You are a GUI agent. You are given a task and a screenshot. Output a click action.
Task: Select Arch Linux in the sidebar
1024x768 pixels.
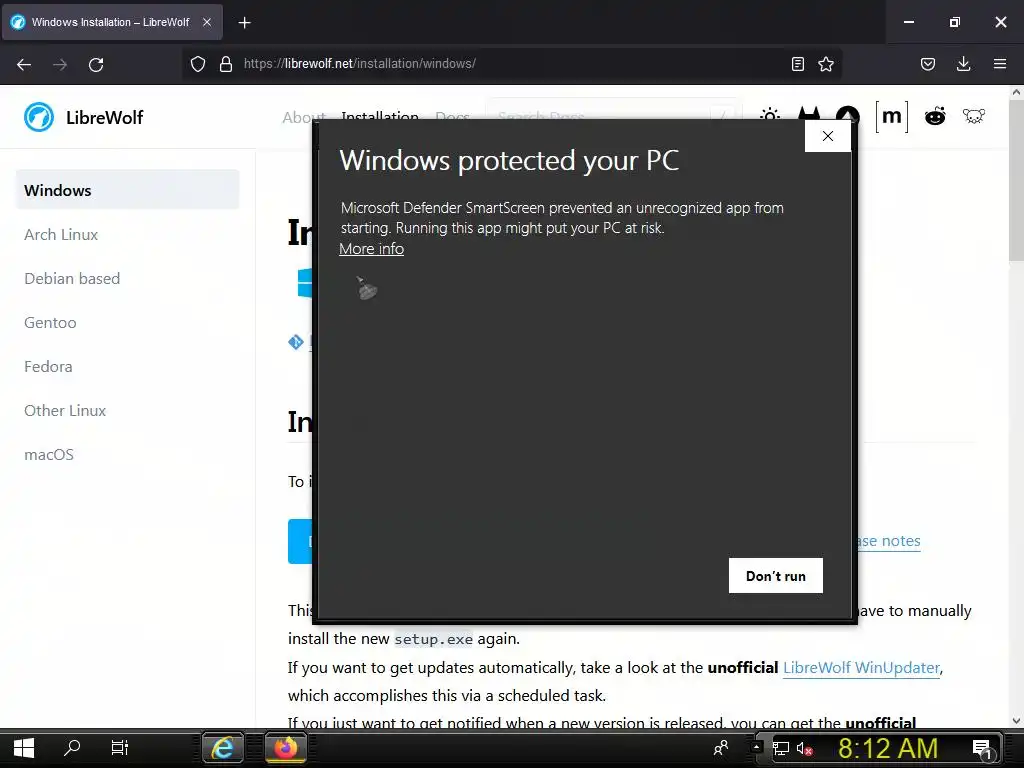[61, 234]
